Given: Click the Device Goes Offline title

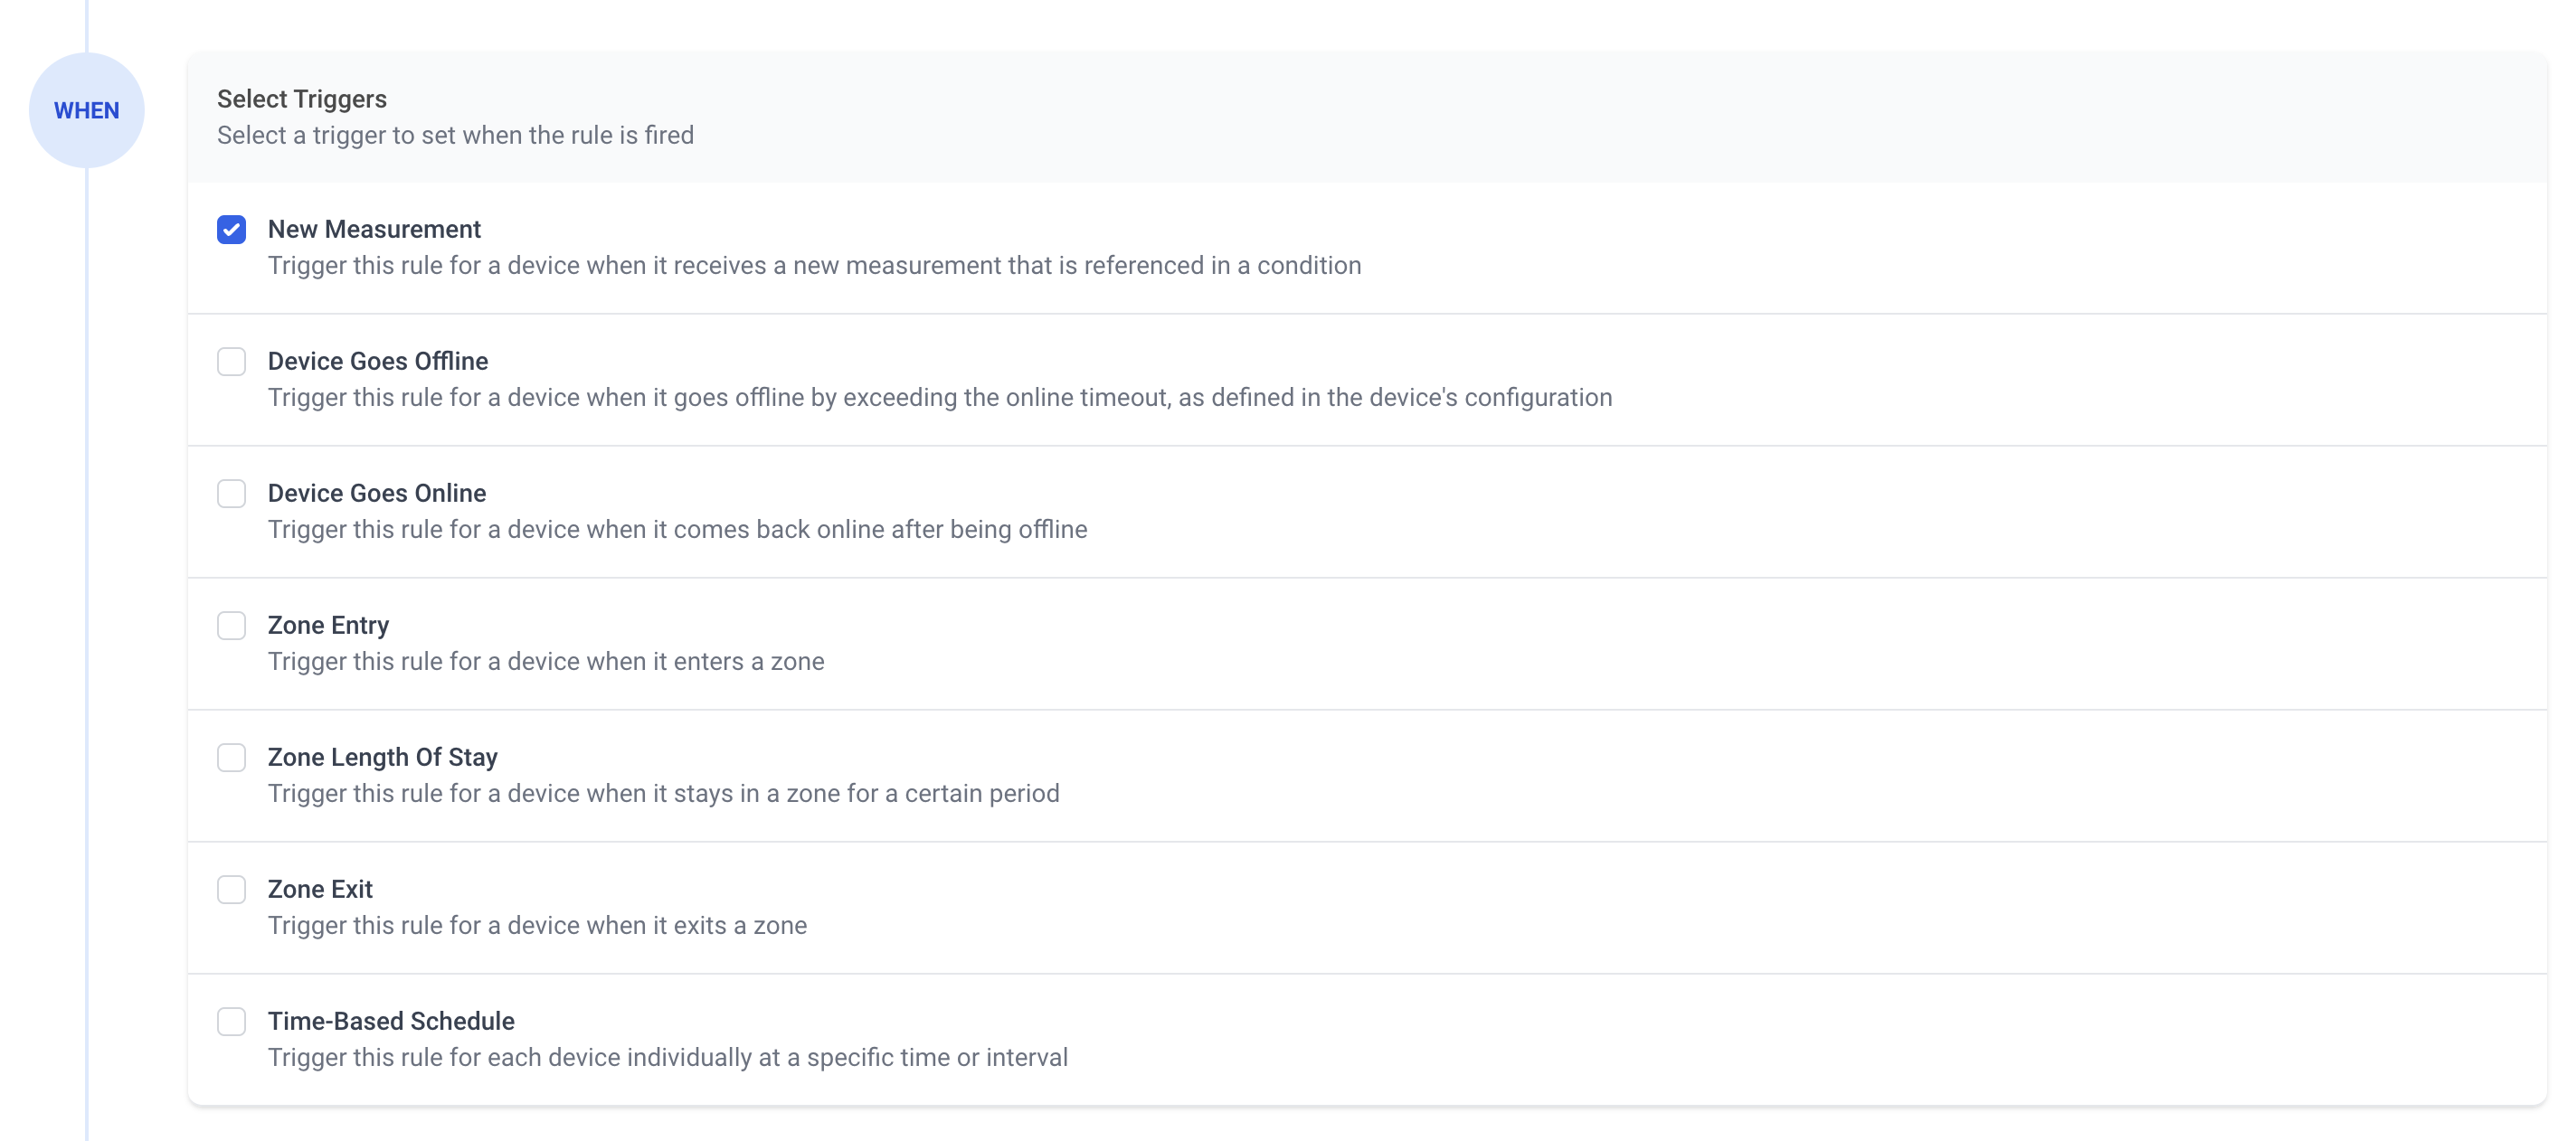Looking at the screenshot, I should point(378,362).
